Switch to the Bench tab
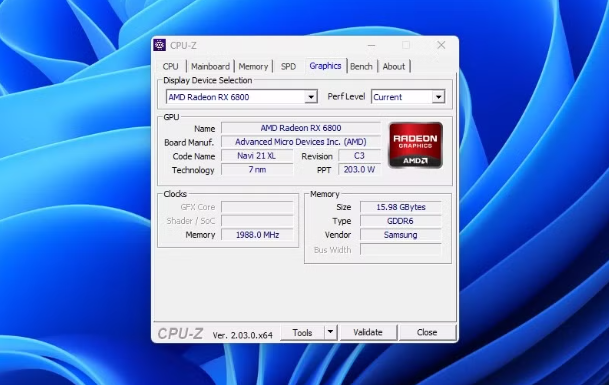This screenshot has height=385, width=609. [x=361, y=66]
